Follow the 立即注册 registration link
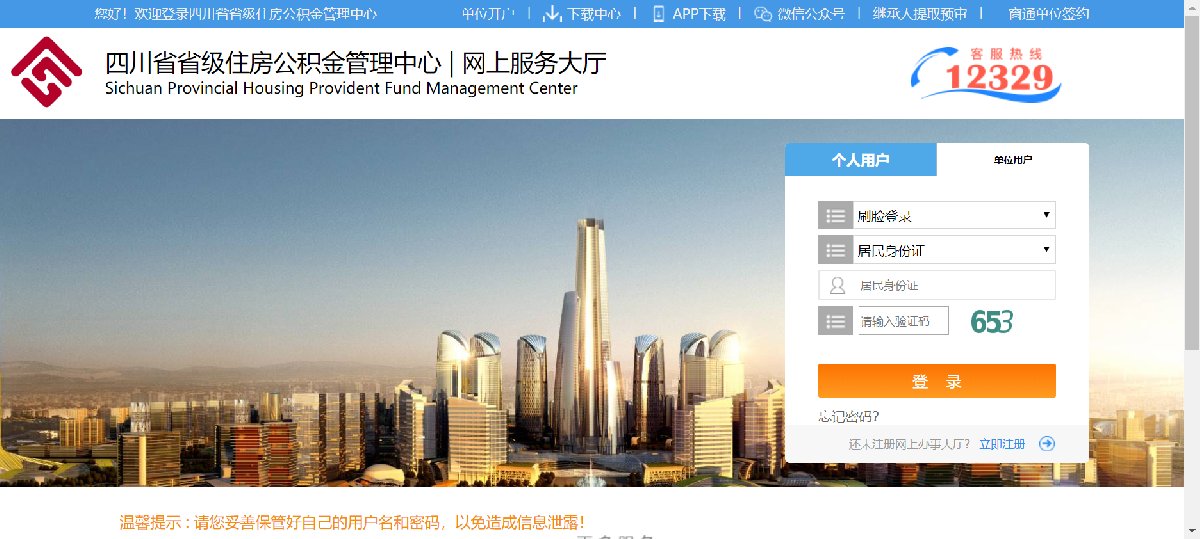Screen dimensions: 1200x539 pyautogui.click(x=1002, y=443)
